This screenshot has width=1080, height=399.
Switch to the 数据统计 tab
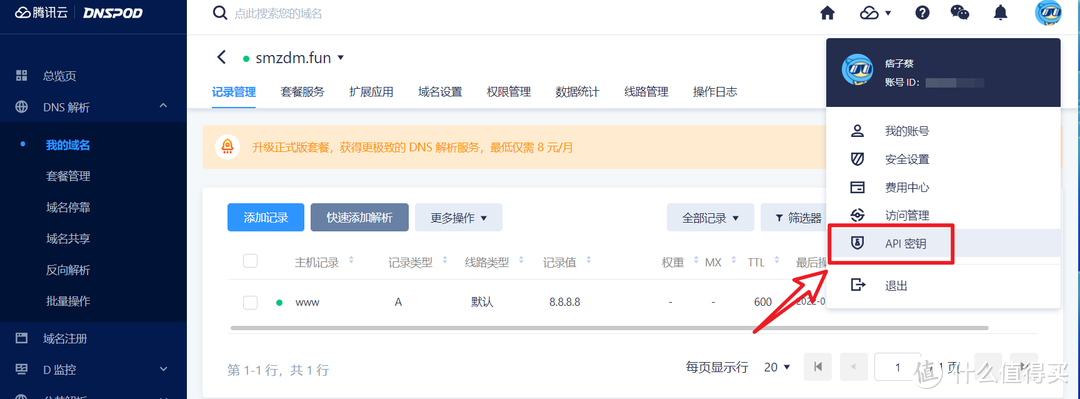pos(577,92)
